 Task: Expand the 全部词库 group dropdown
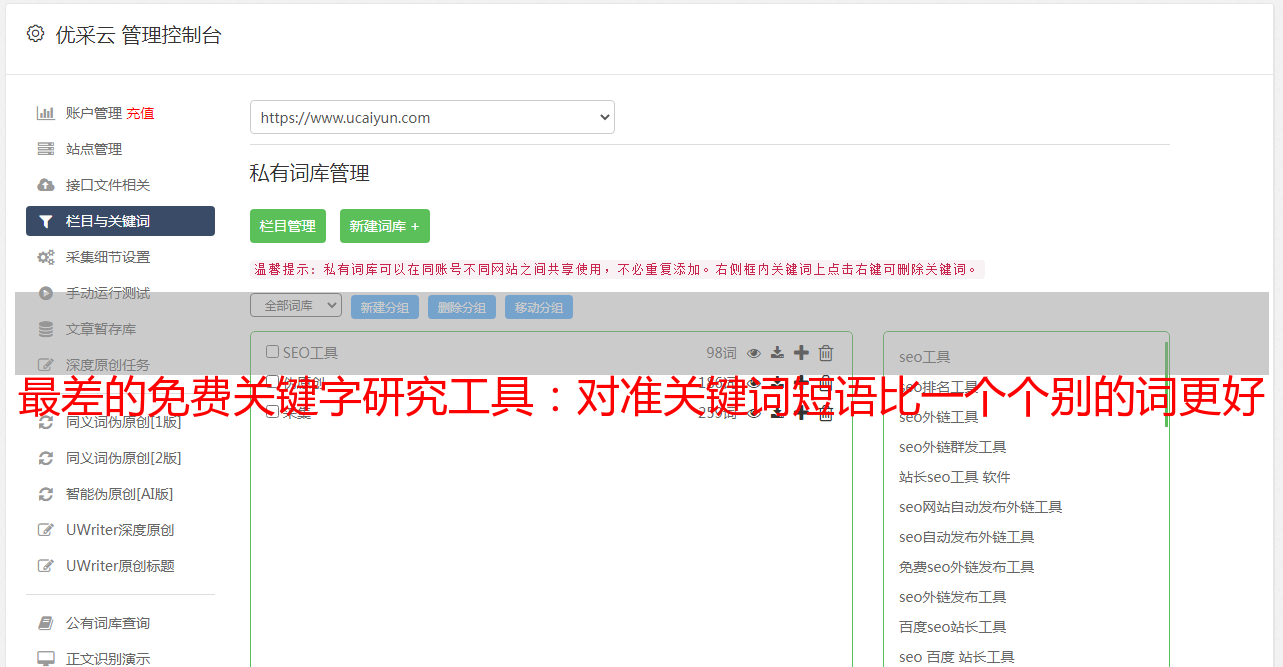[296, 305]
